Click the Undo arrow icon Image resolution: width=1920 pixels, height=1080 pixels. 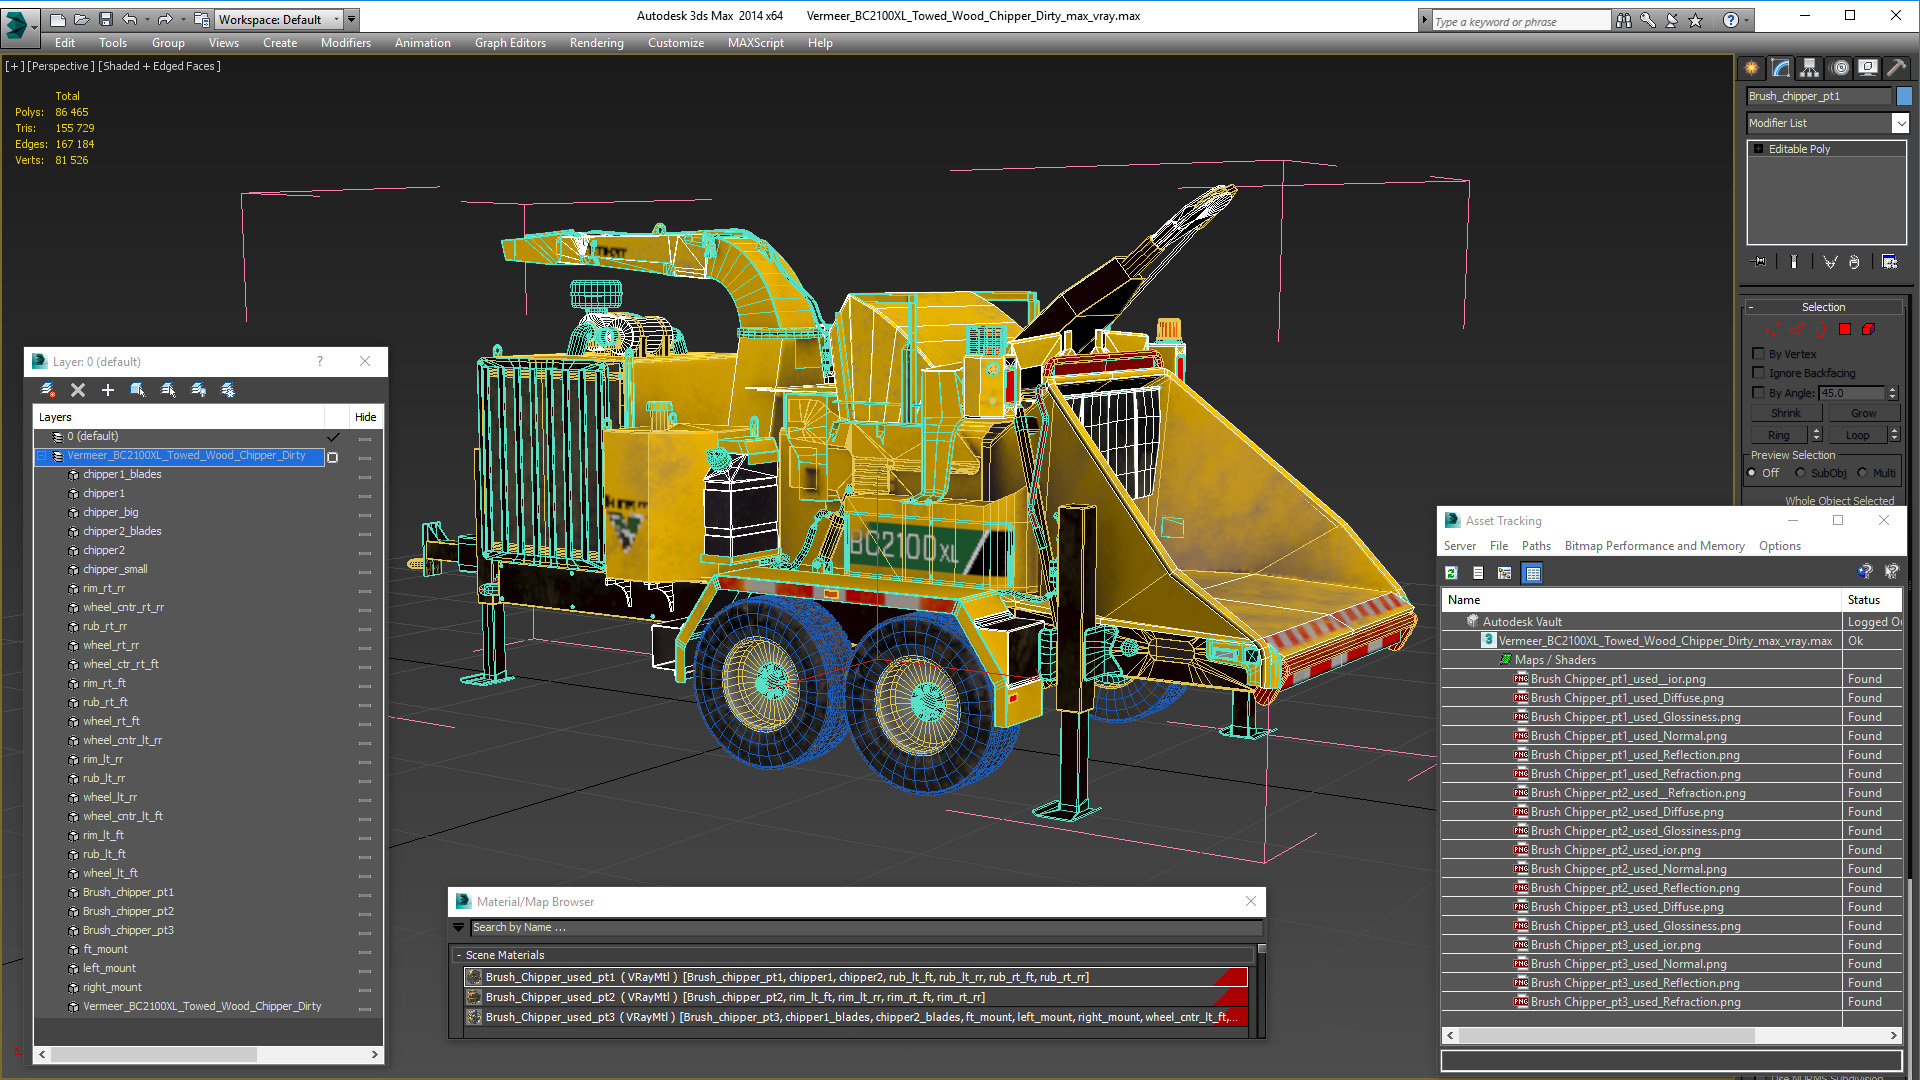(x=130, y=19)
